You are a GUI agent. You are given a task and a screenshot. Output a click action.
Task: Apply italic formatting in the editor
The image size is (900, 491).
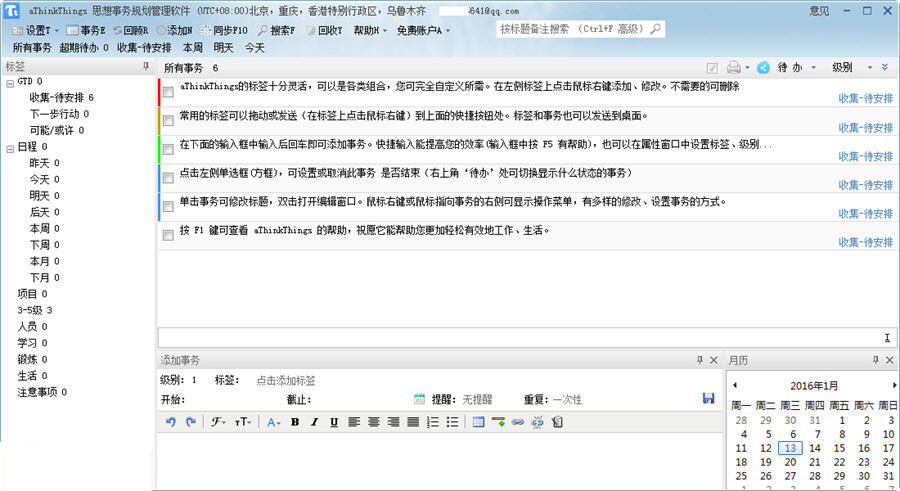click(314, 422)
